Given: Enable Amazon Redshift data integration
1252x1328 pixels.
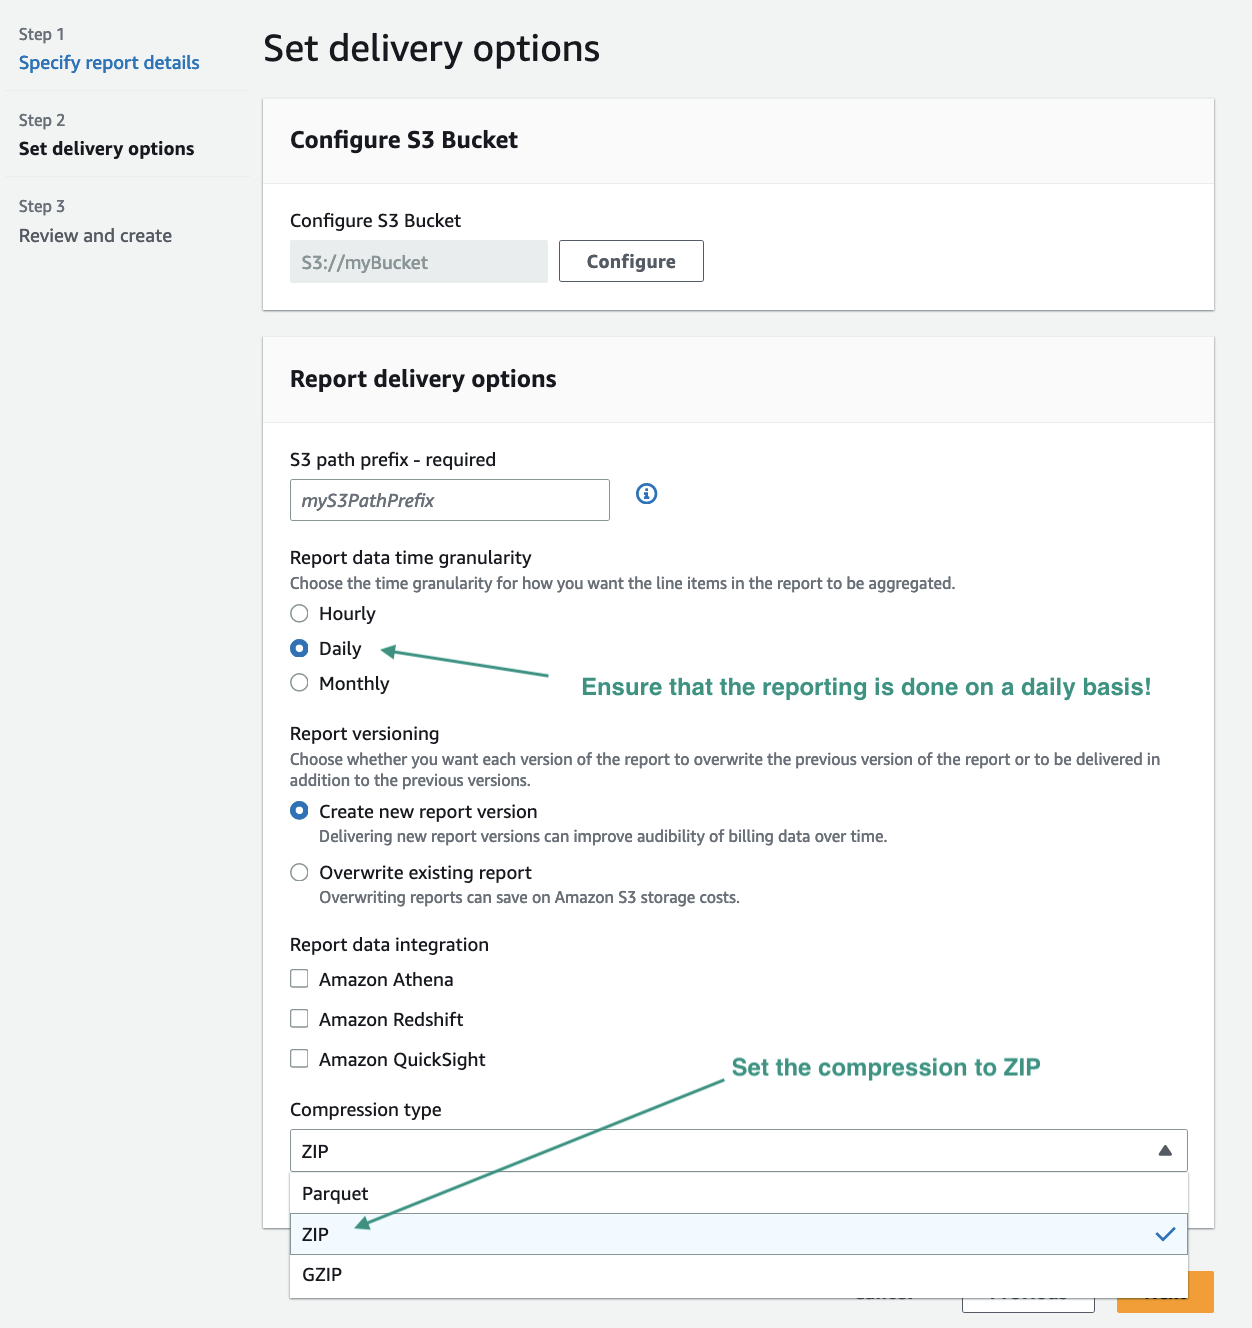Looking at the screenshot, I should 299,1018.
